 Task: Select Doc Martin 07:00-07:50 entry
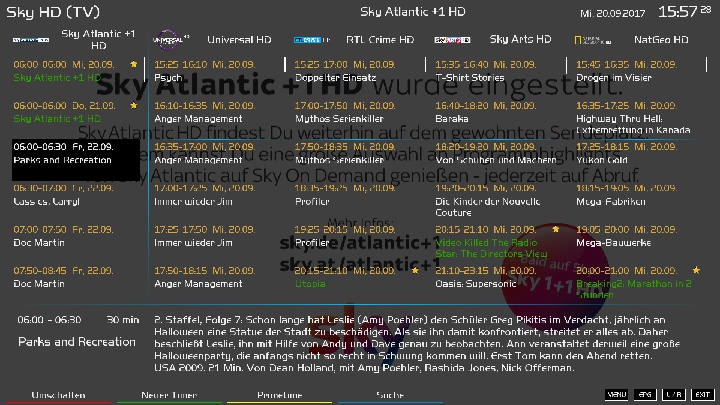click(76, 236)
